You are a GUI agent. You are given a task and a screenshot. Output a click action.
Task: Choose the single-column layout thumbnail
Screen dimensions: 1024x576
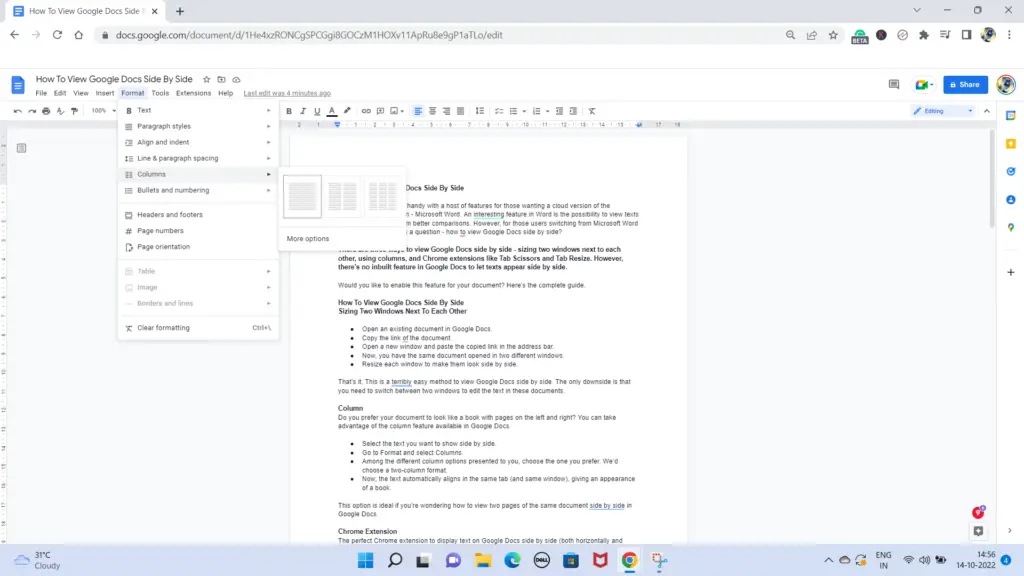point(302,197)
